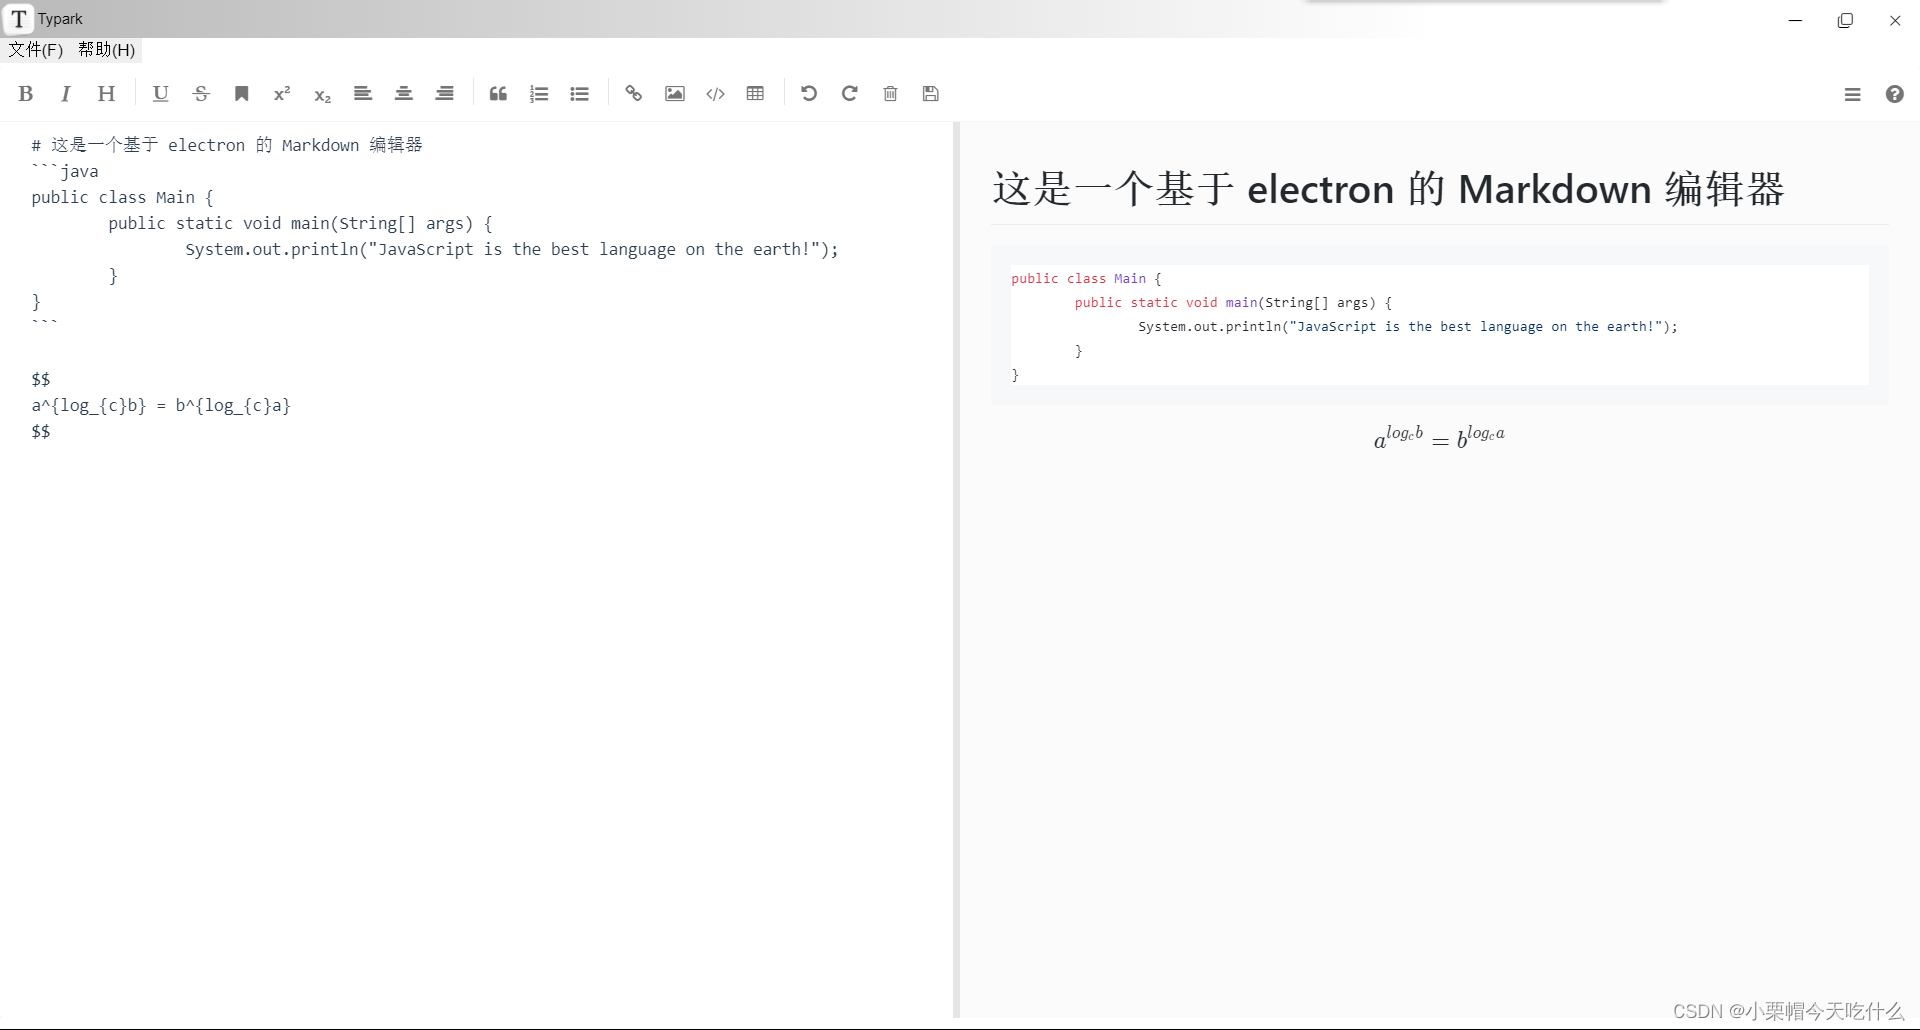Click 'public class Main {' in the preview code block
The width and height of the screenshot is (1920, 1030).
[x=1086, y=279]
